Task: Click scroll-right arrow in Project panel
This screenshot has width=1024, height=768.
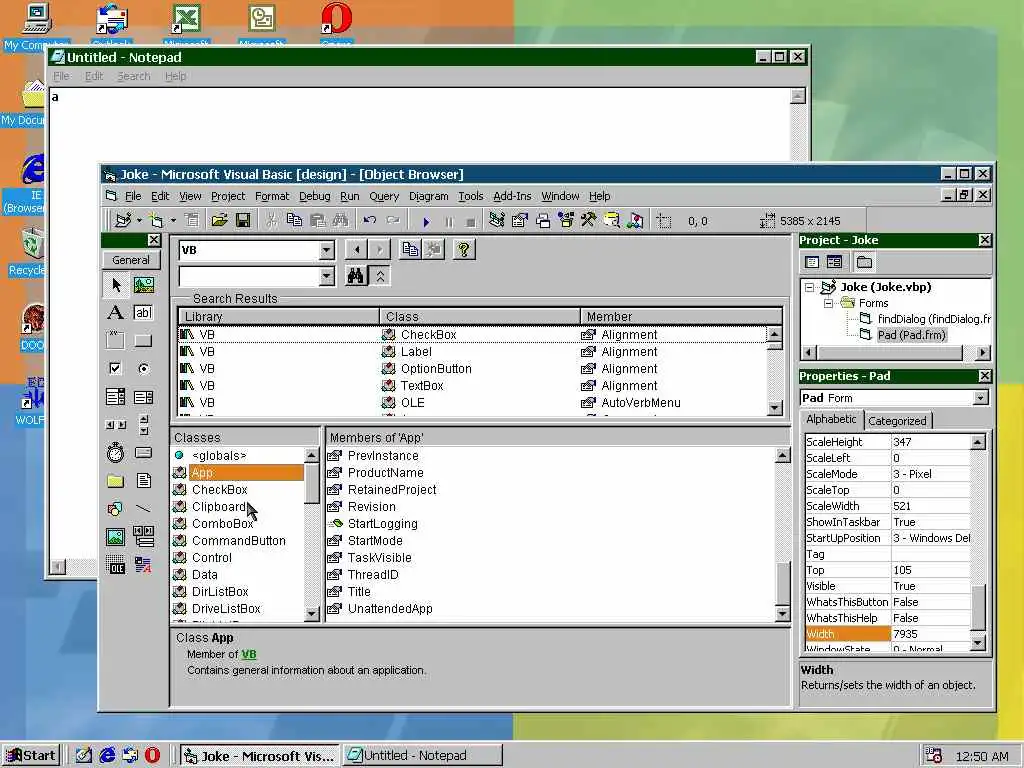Action: [984, 353]
